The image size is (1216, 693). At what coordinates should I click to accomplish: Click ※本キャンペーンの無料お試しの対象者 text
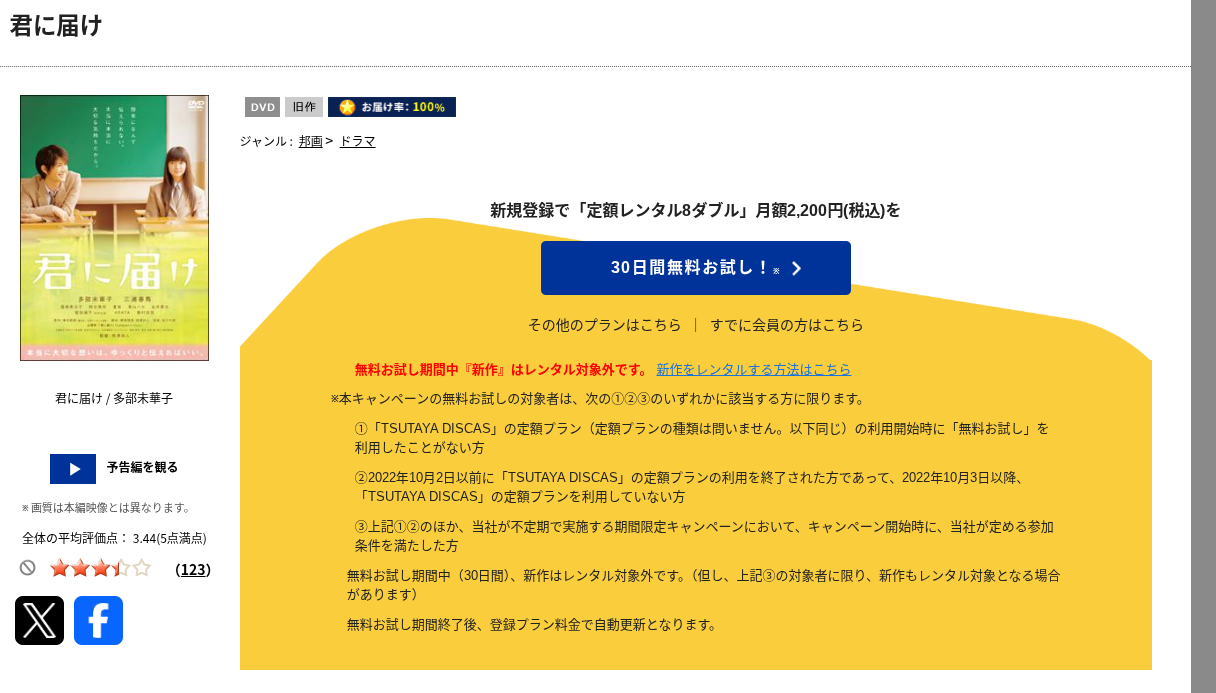[x=598, y=398]
